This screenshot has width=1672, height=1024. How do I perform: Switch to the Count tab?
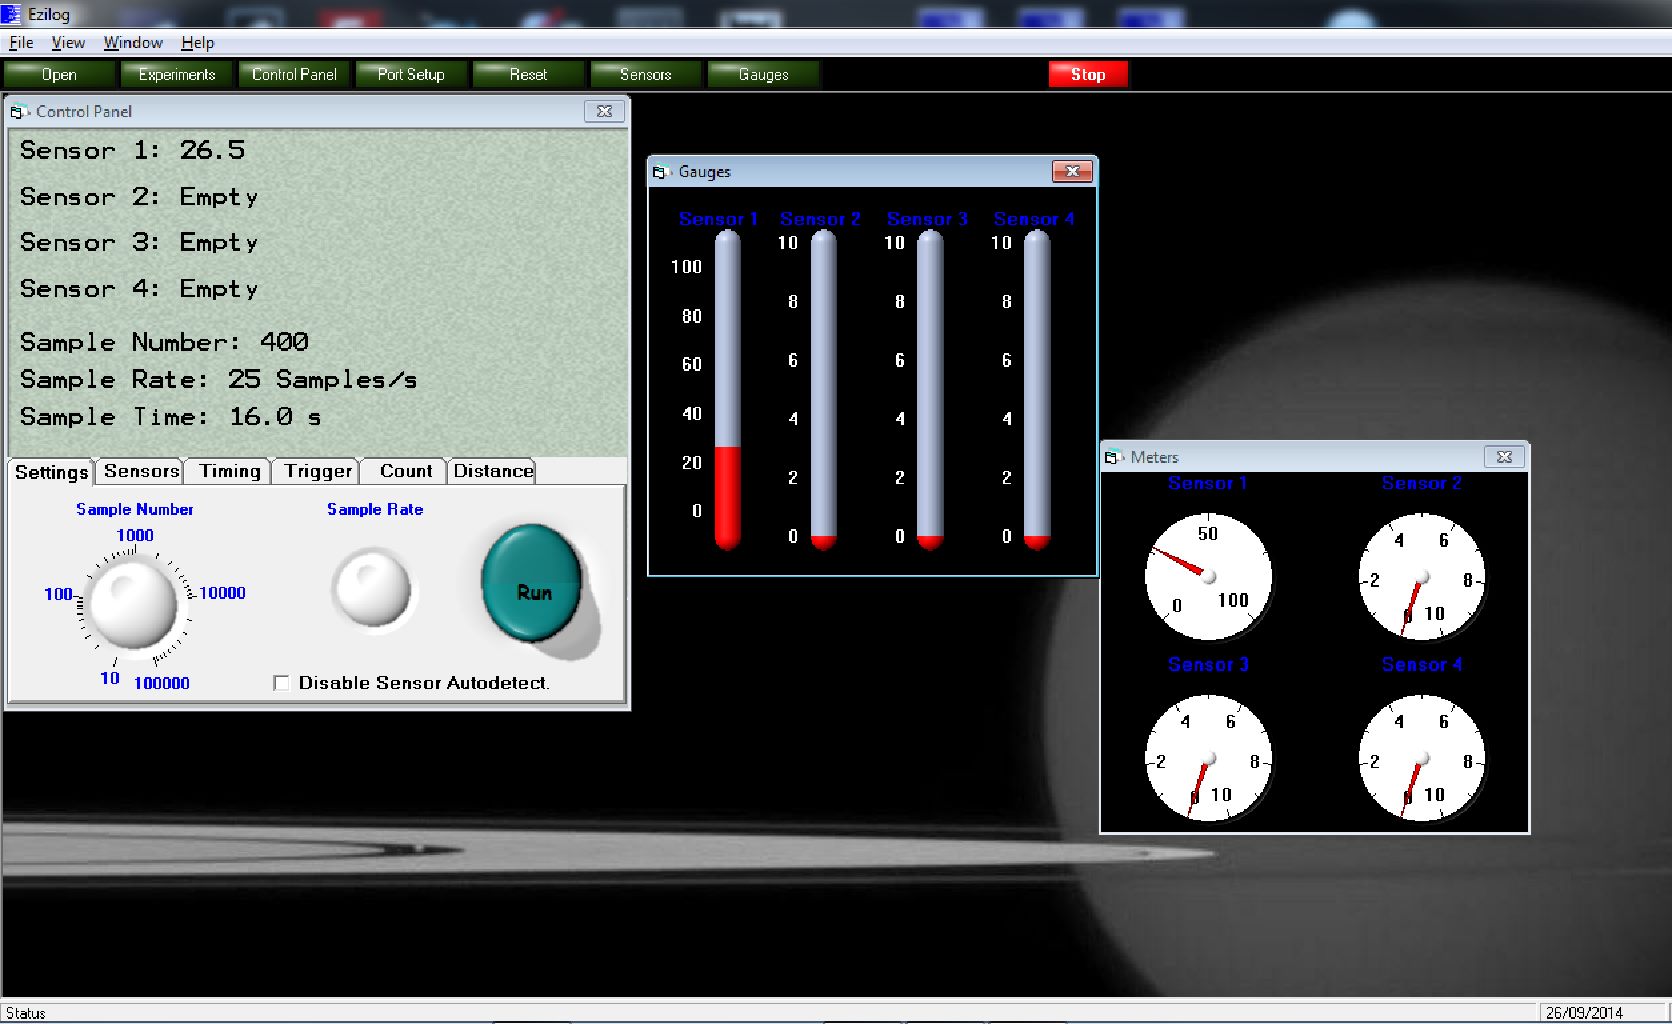405,471
